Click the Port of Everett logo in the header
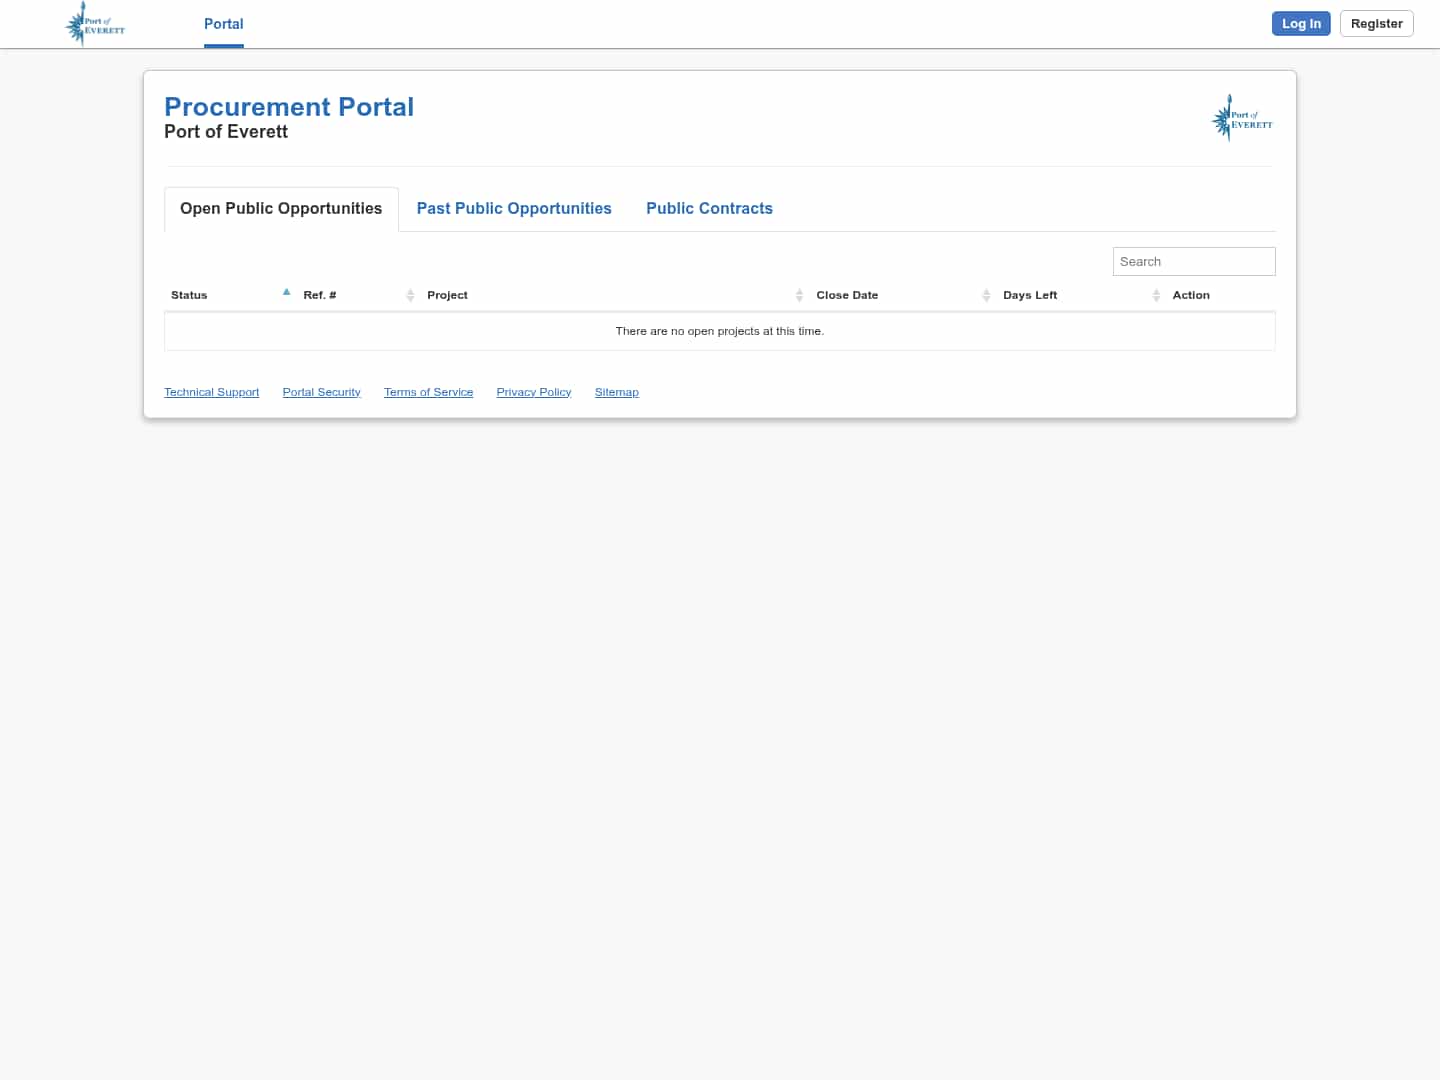Viewport: 1440px width, 1080px height. coord(95,23)
